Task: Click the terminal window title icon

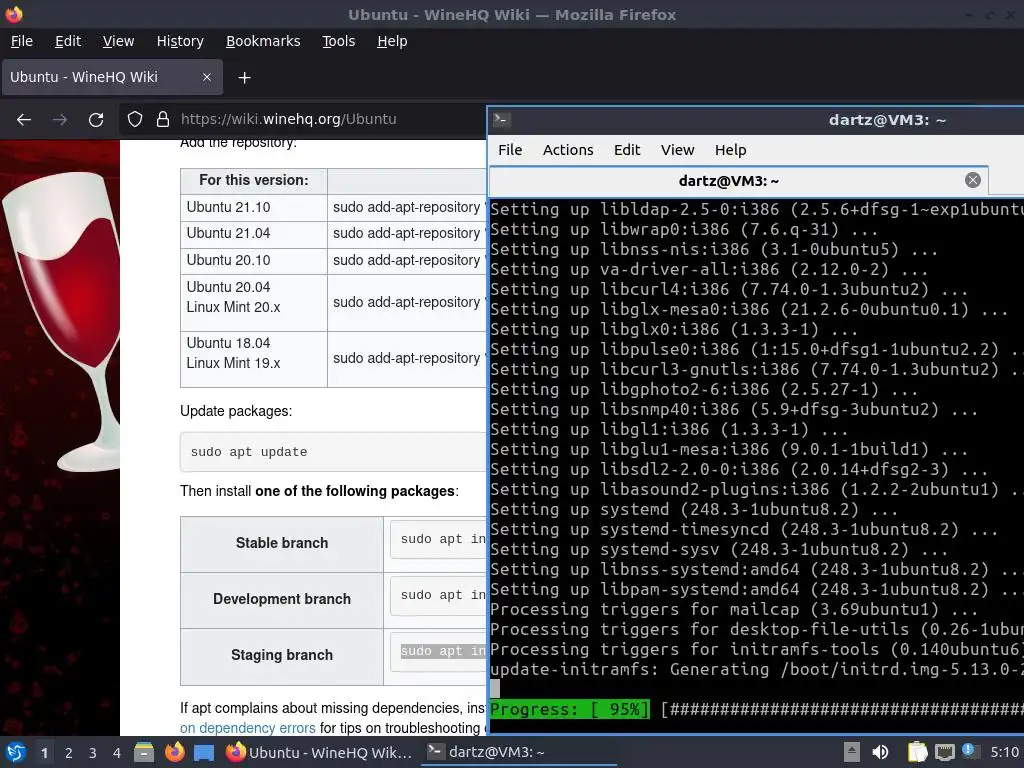Action: coord(502,120)
